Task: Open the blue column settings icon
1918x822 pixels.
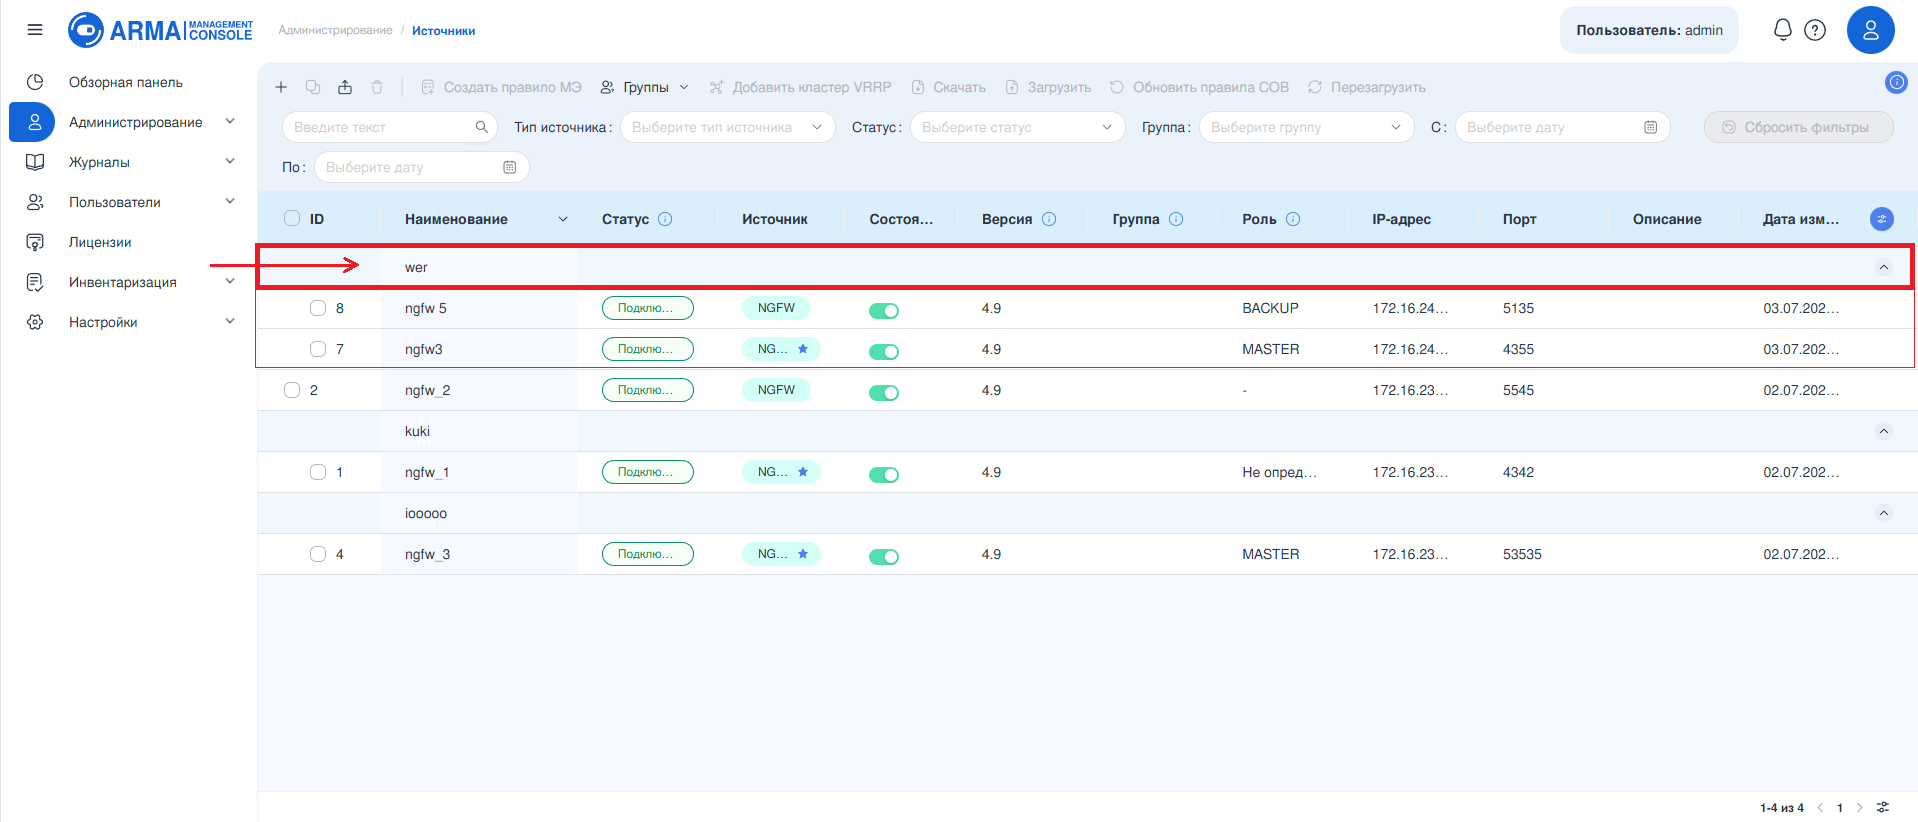Action: (x=1882, y=219)
